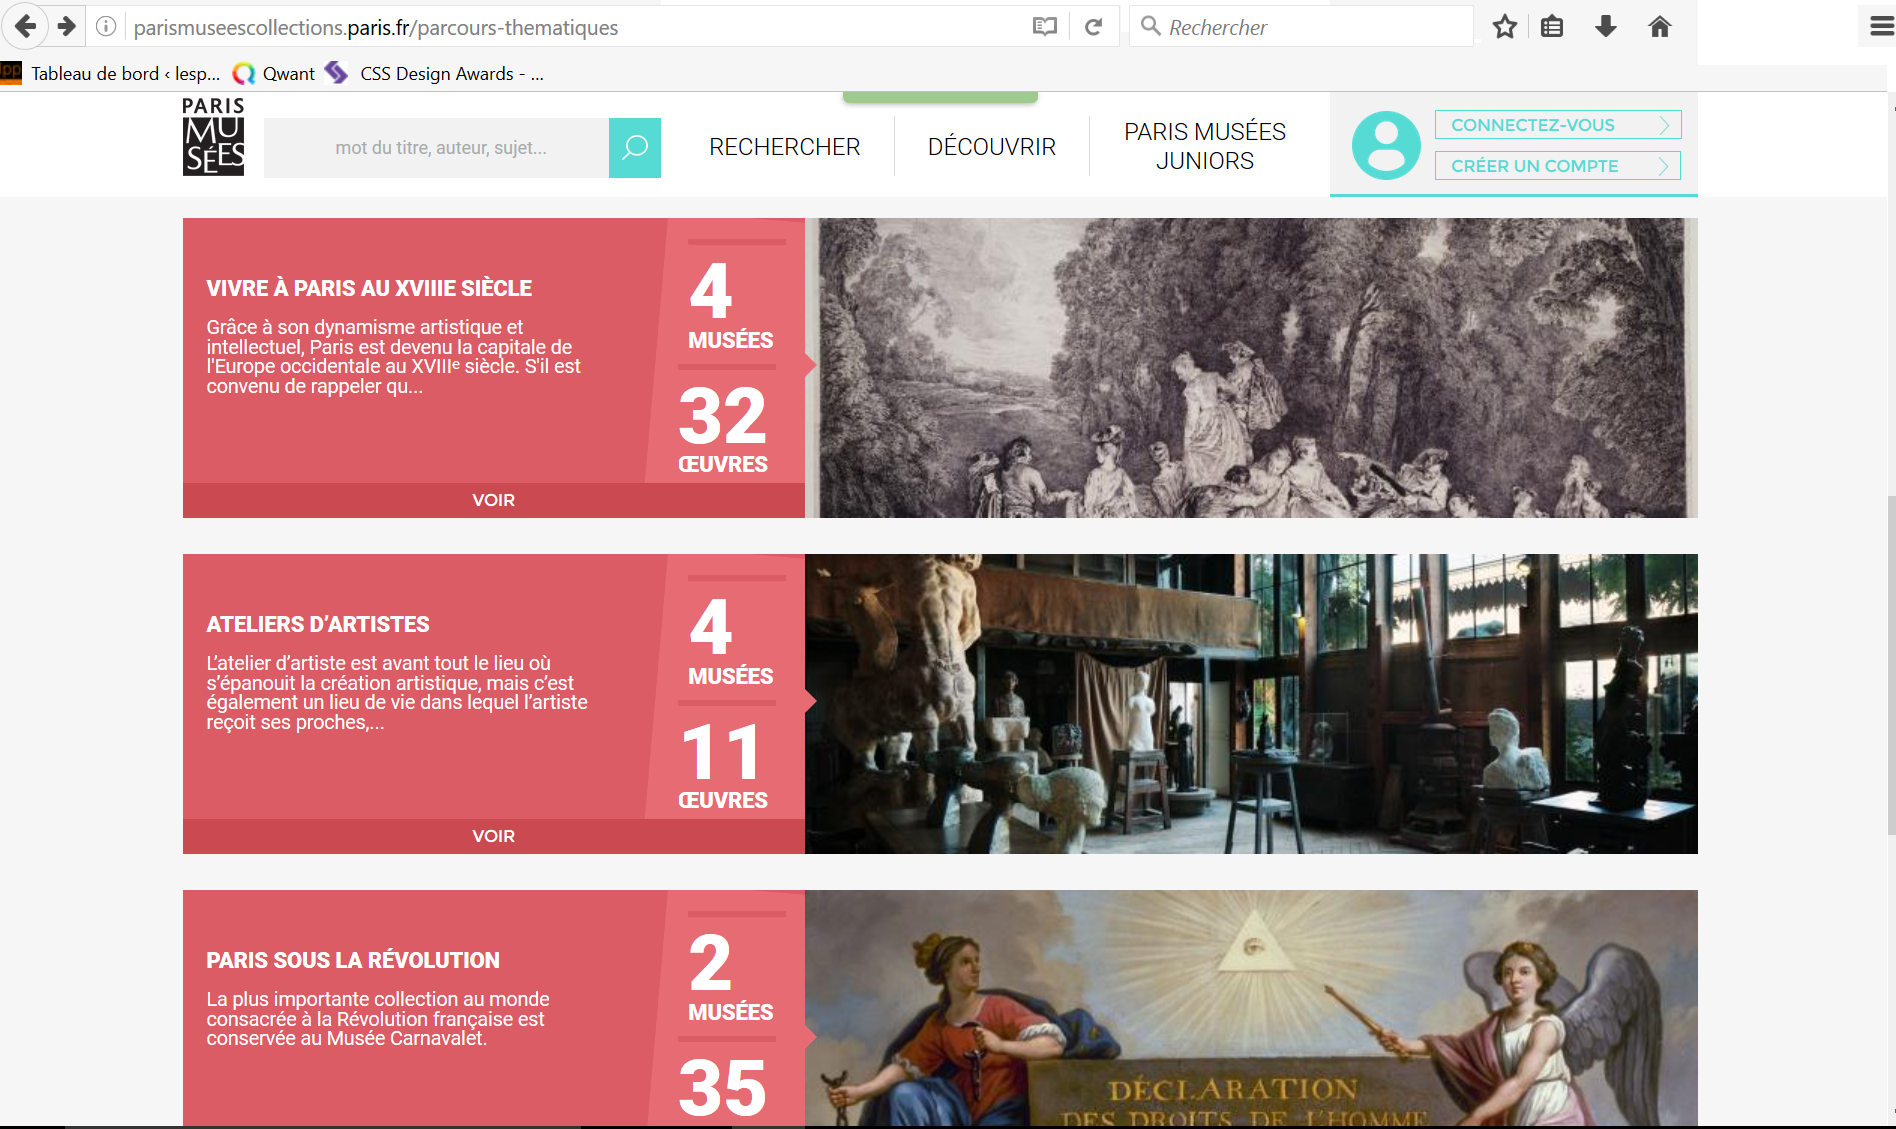Click VOIR under Vivre à Paris au XVIIIe siècle
1896x1129 pixels.
point(494,500)
